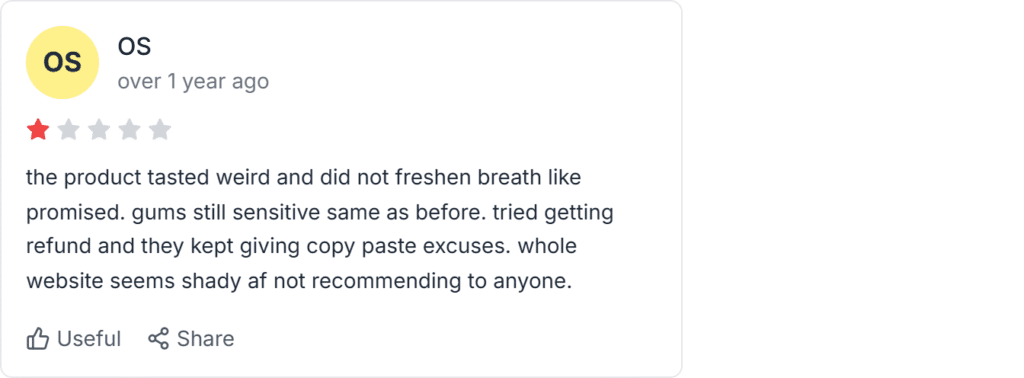Click the "over 1 year ago" timestamp

coord(193,82)
